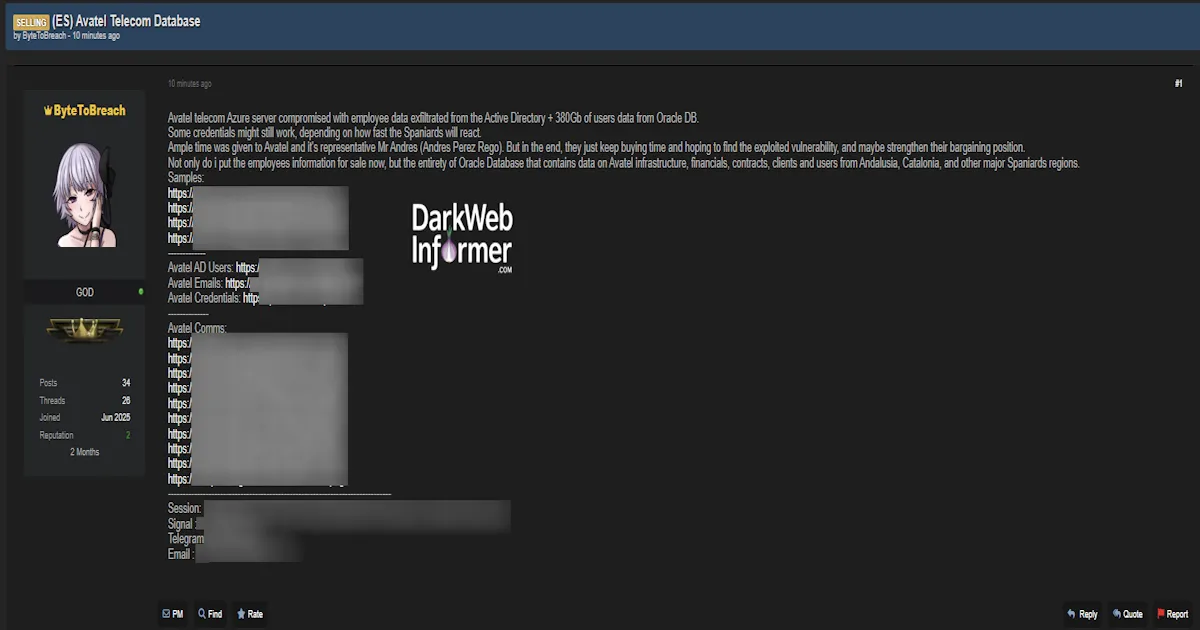Viewport: 1200px width, 630px height.
Task: Click the SELLING thread prefix tag
Action: click(x=31, y=22)
